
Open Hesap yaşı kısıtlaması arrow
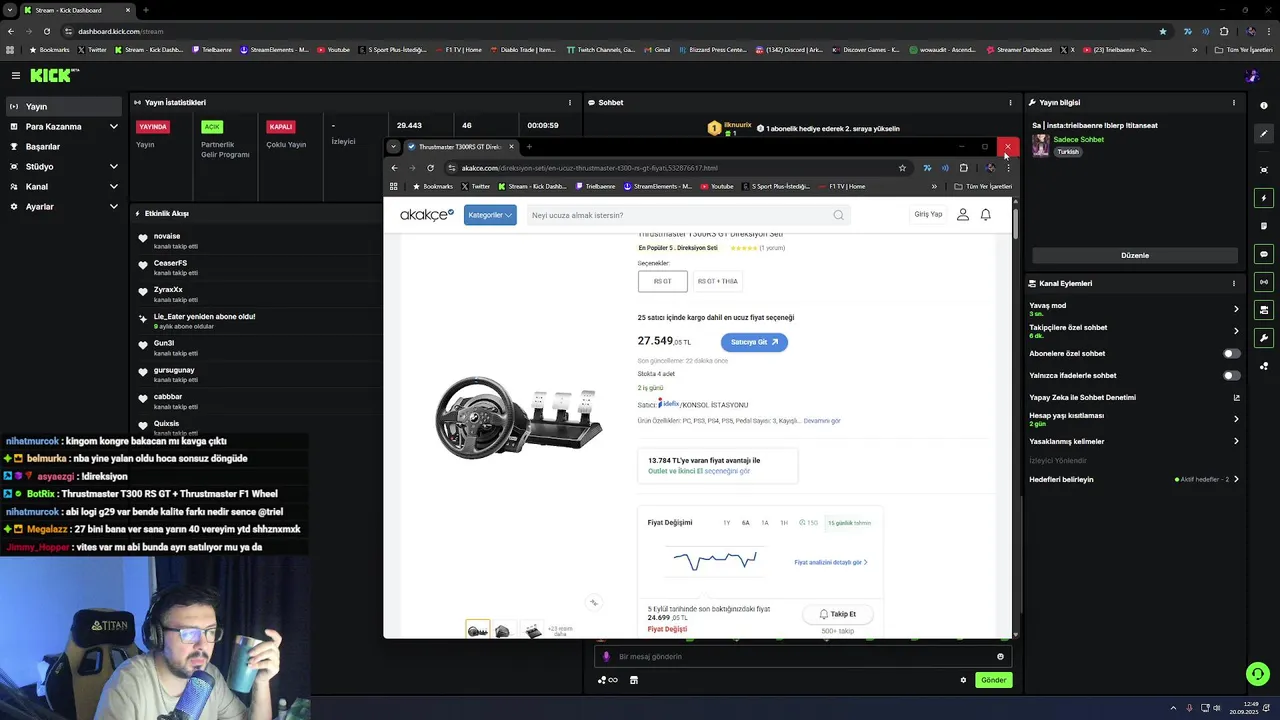pyautogui.click(x=1236, y=419)
